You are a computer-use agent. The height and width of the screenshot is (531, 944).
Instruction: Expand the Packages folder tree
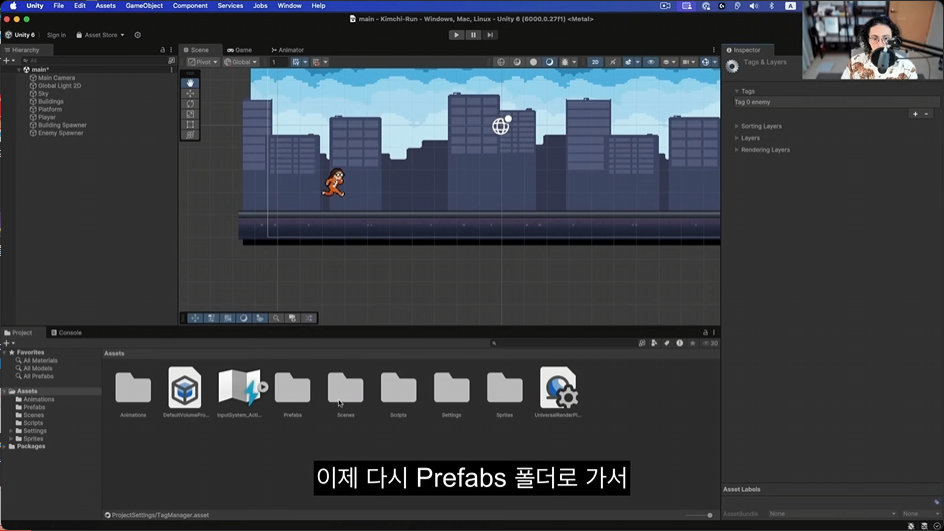[5, 447]
